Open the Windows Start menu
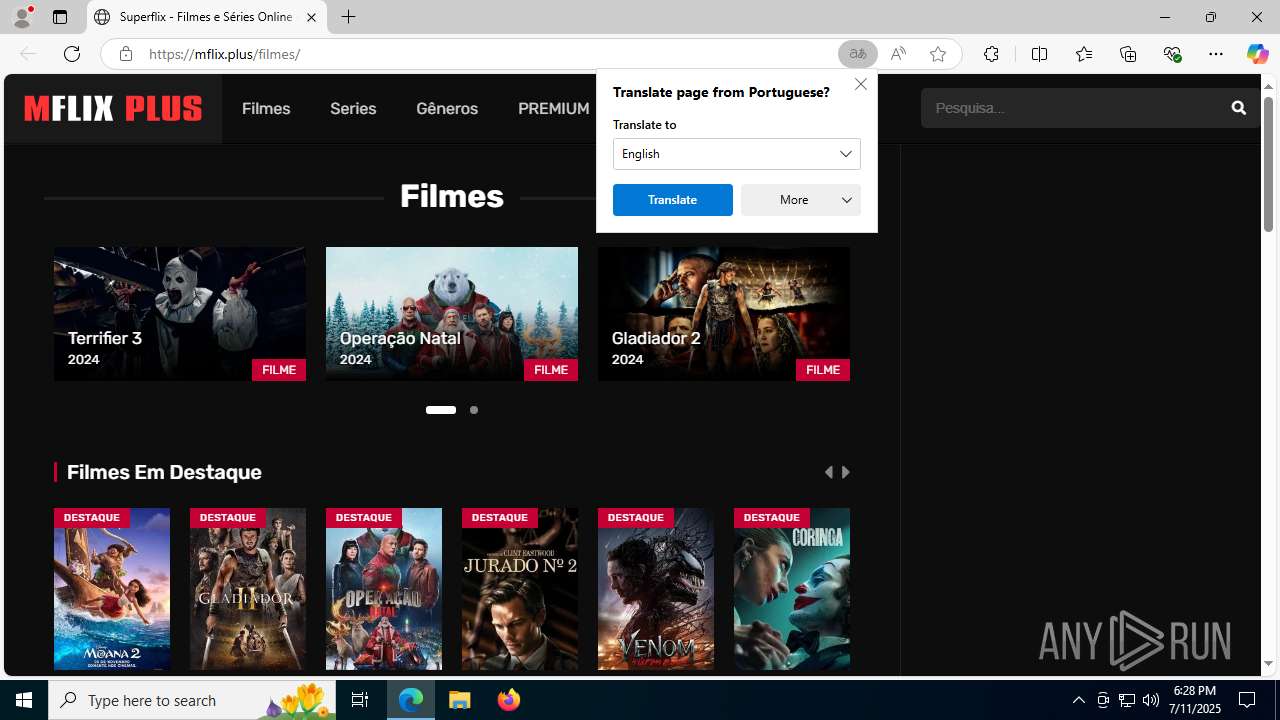This screenshot has height=720, width=1280. pos(24,700)
